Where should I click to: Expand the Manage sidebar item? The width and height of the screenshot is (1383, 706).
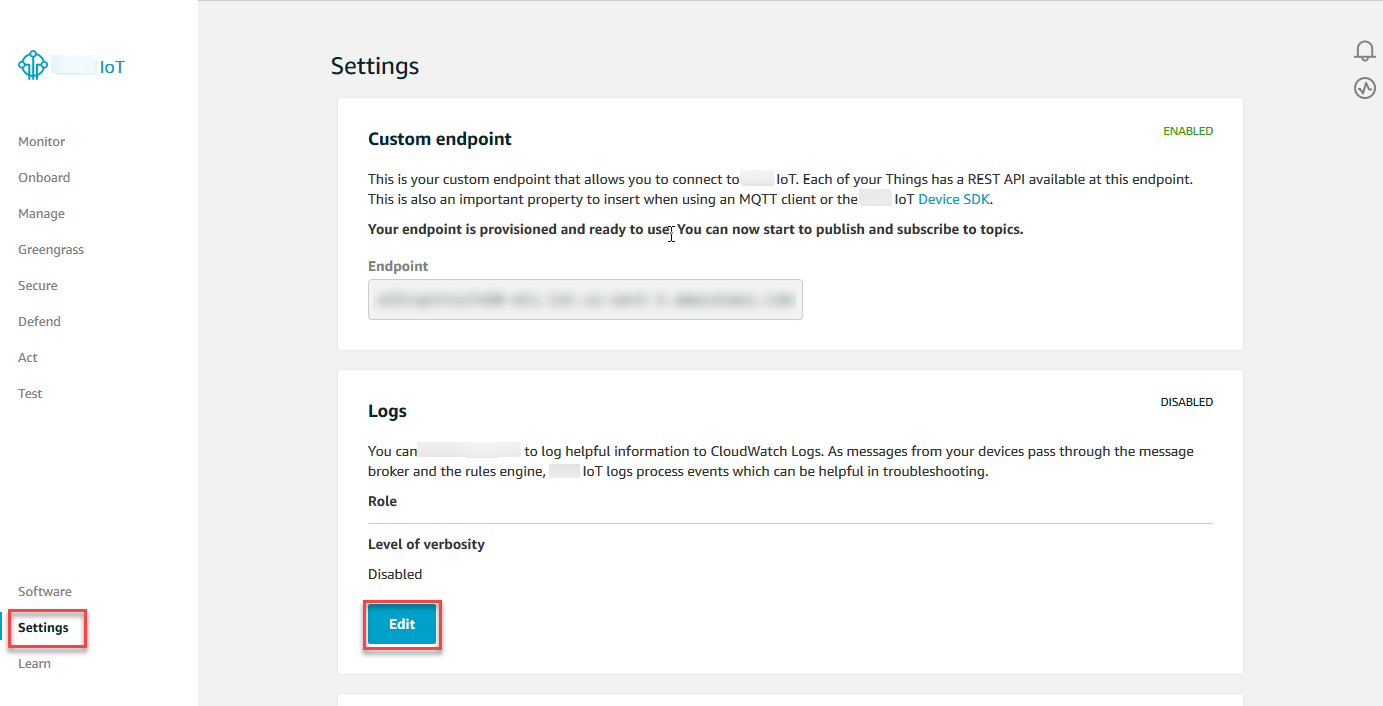(x=41, y=214)
